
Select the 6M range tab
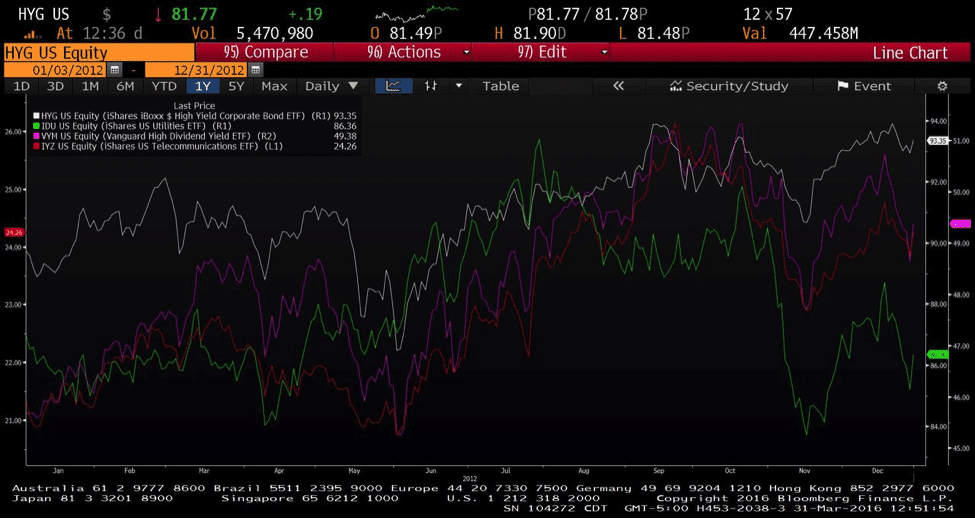coord(125,86)
